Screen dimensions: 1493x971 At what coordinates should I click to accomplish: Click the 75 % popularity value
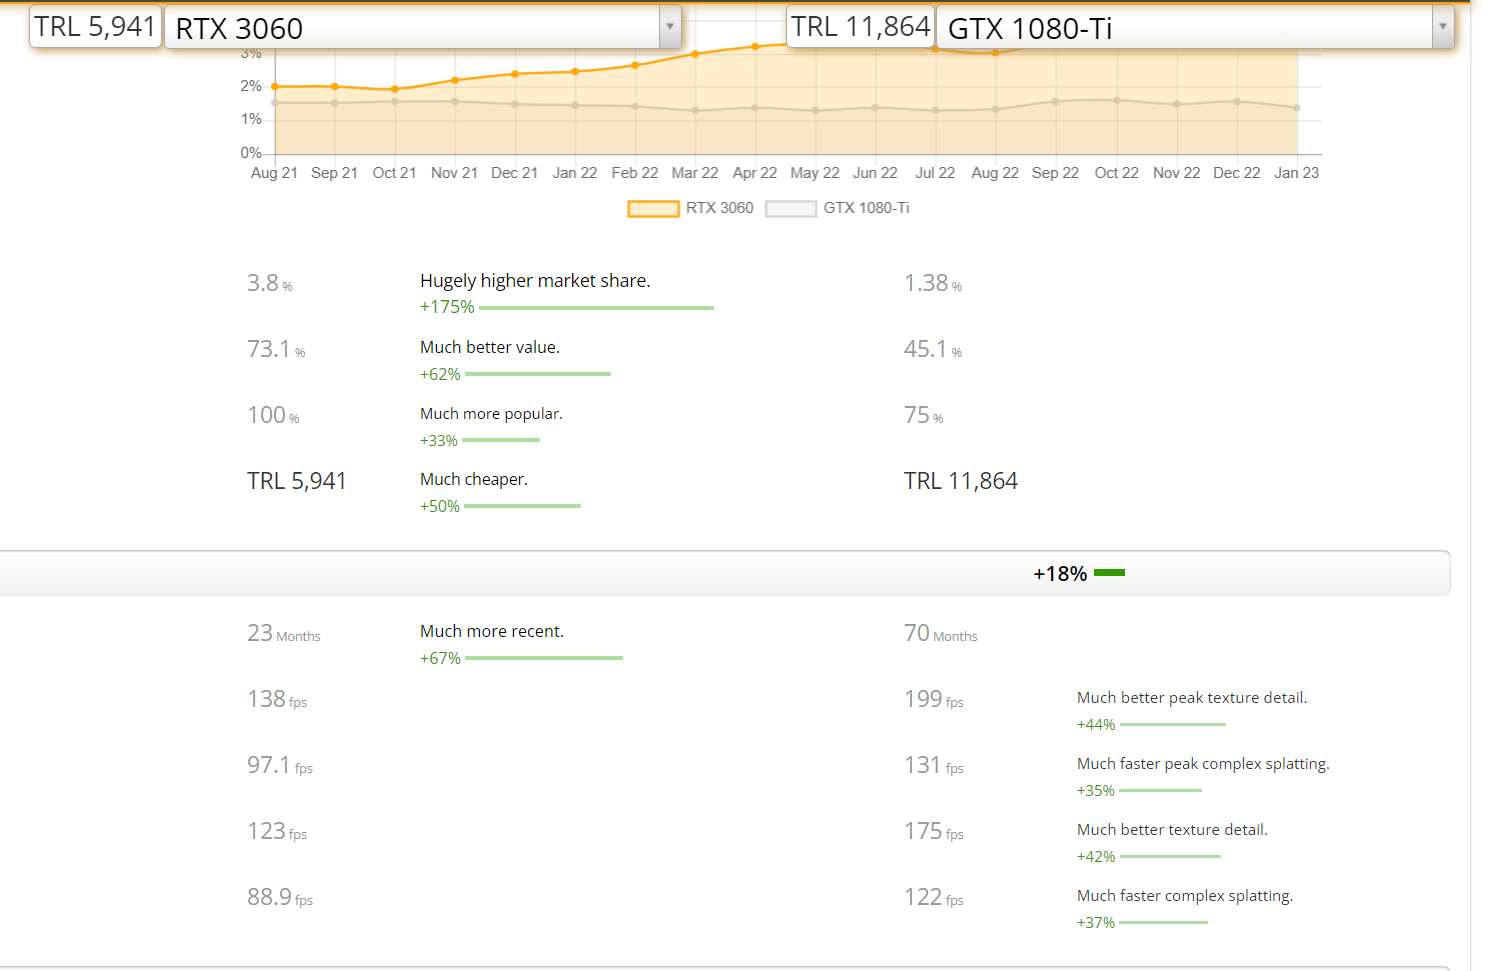pyautogui.click(x=924, y=416)
